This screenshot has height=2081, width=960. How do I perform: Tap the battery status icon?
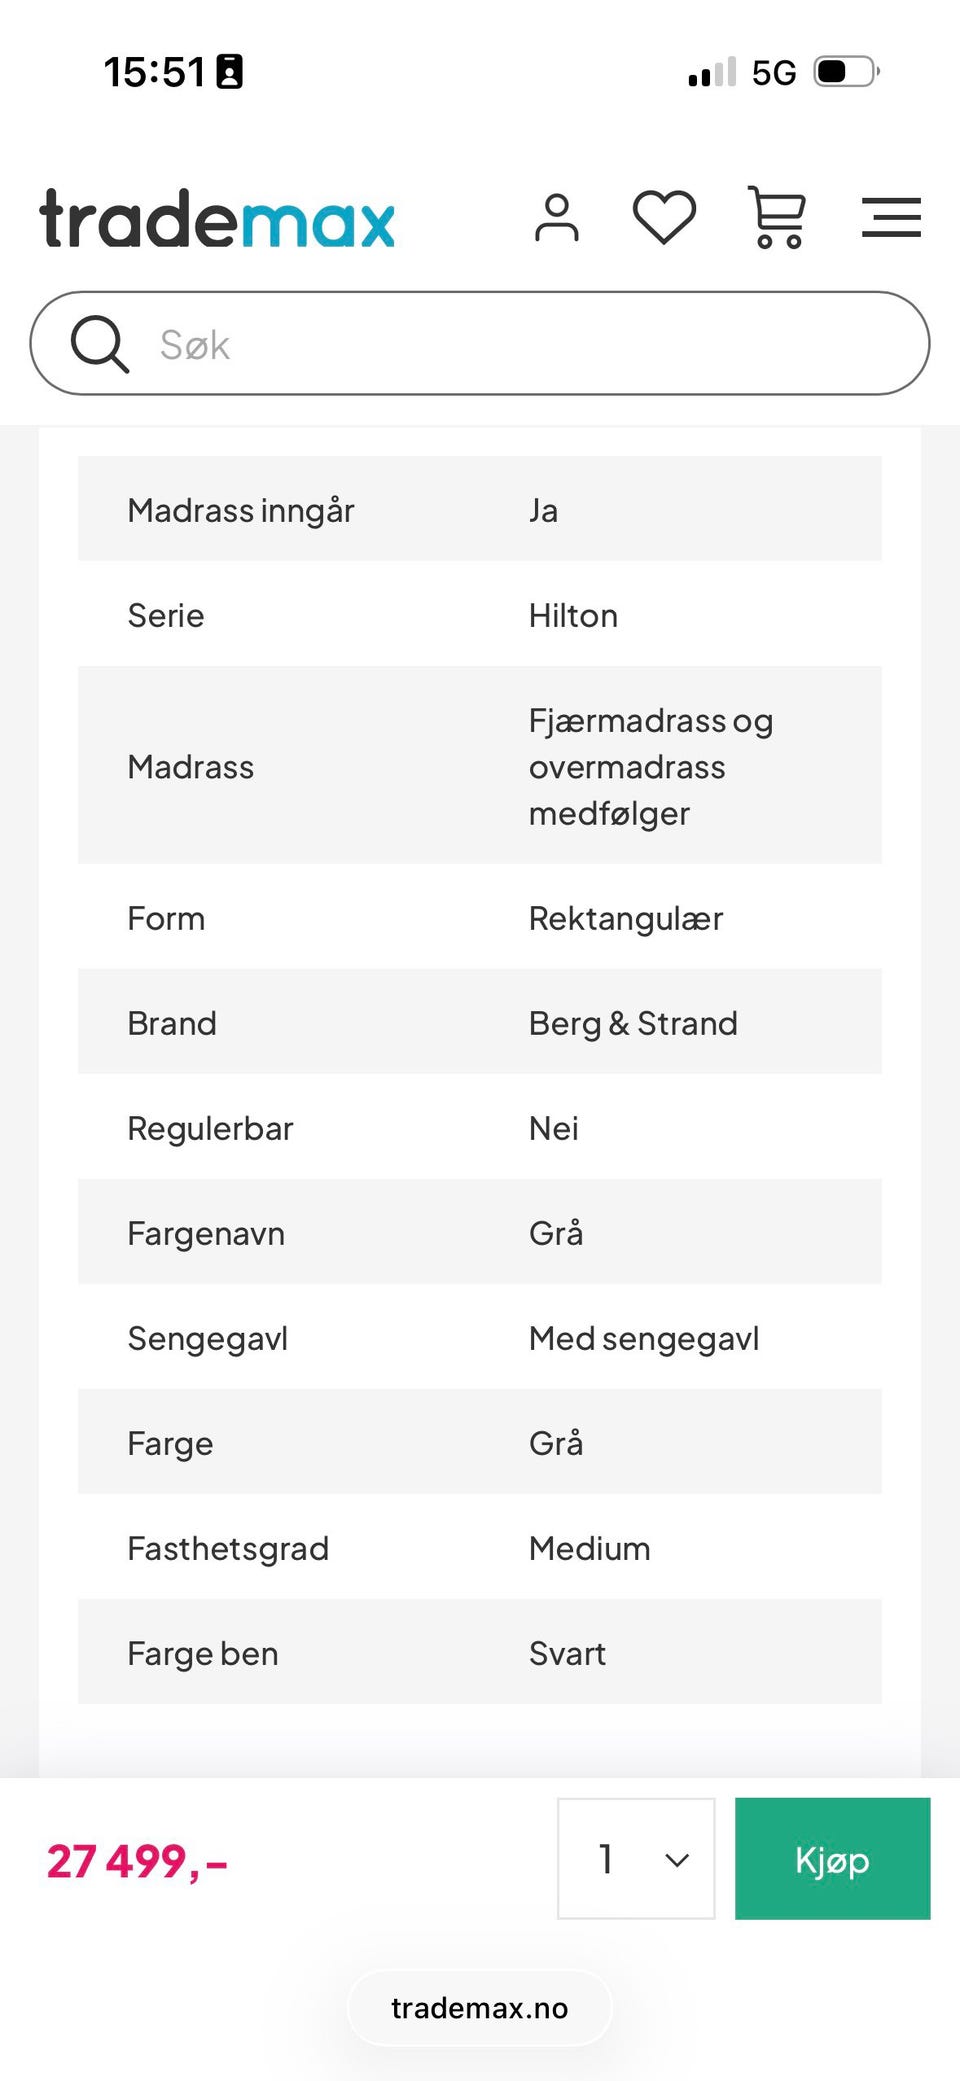(x=846, y=72)
